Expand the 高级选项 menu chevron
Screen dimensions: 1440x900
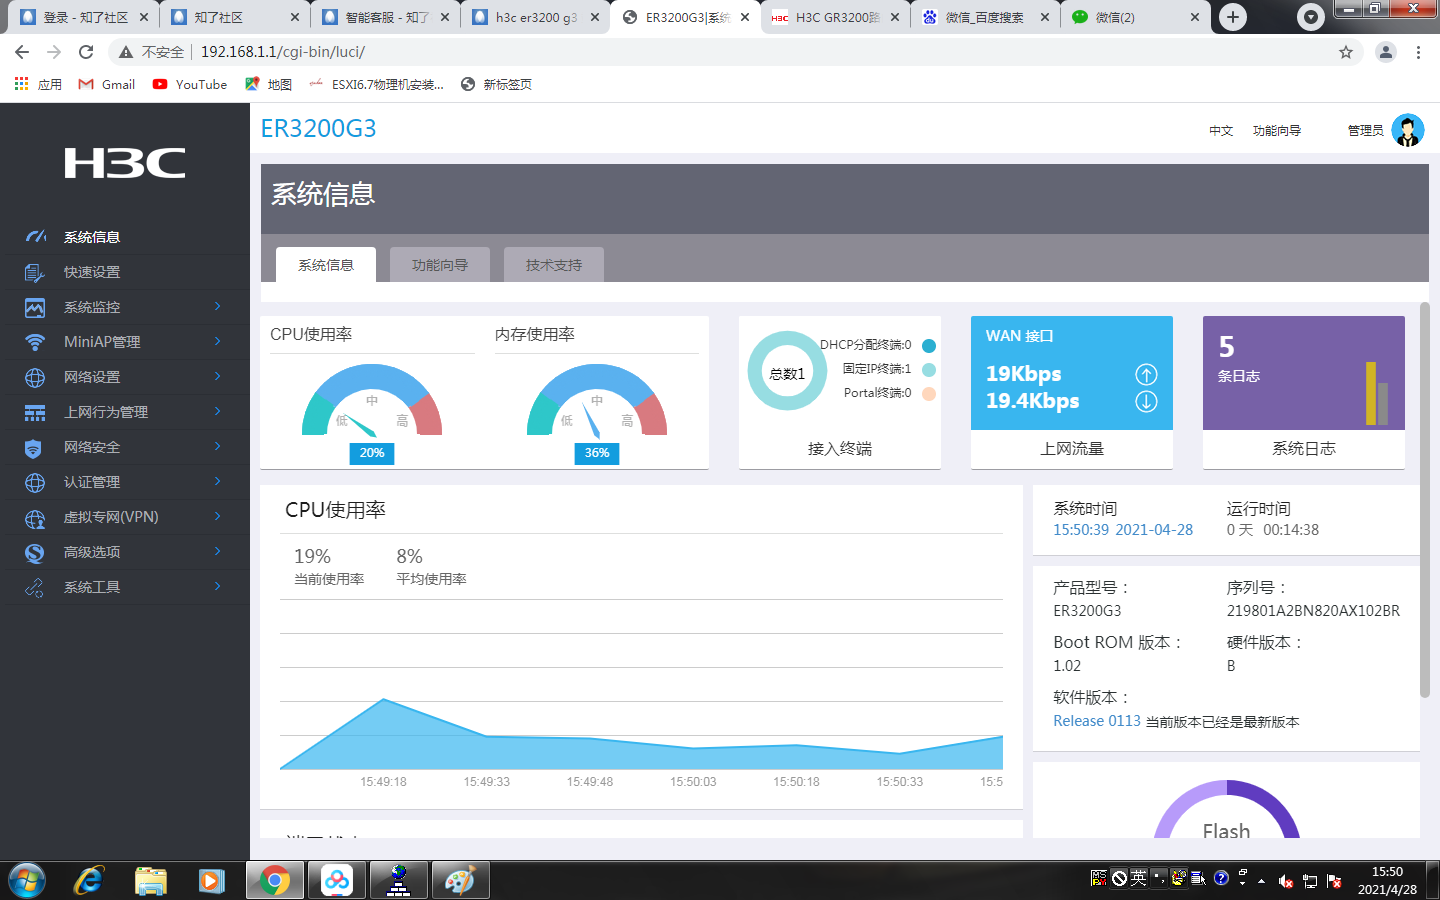[217, 552]
